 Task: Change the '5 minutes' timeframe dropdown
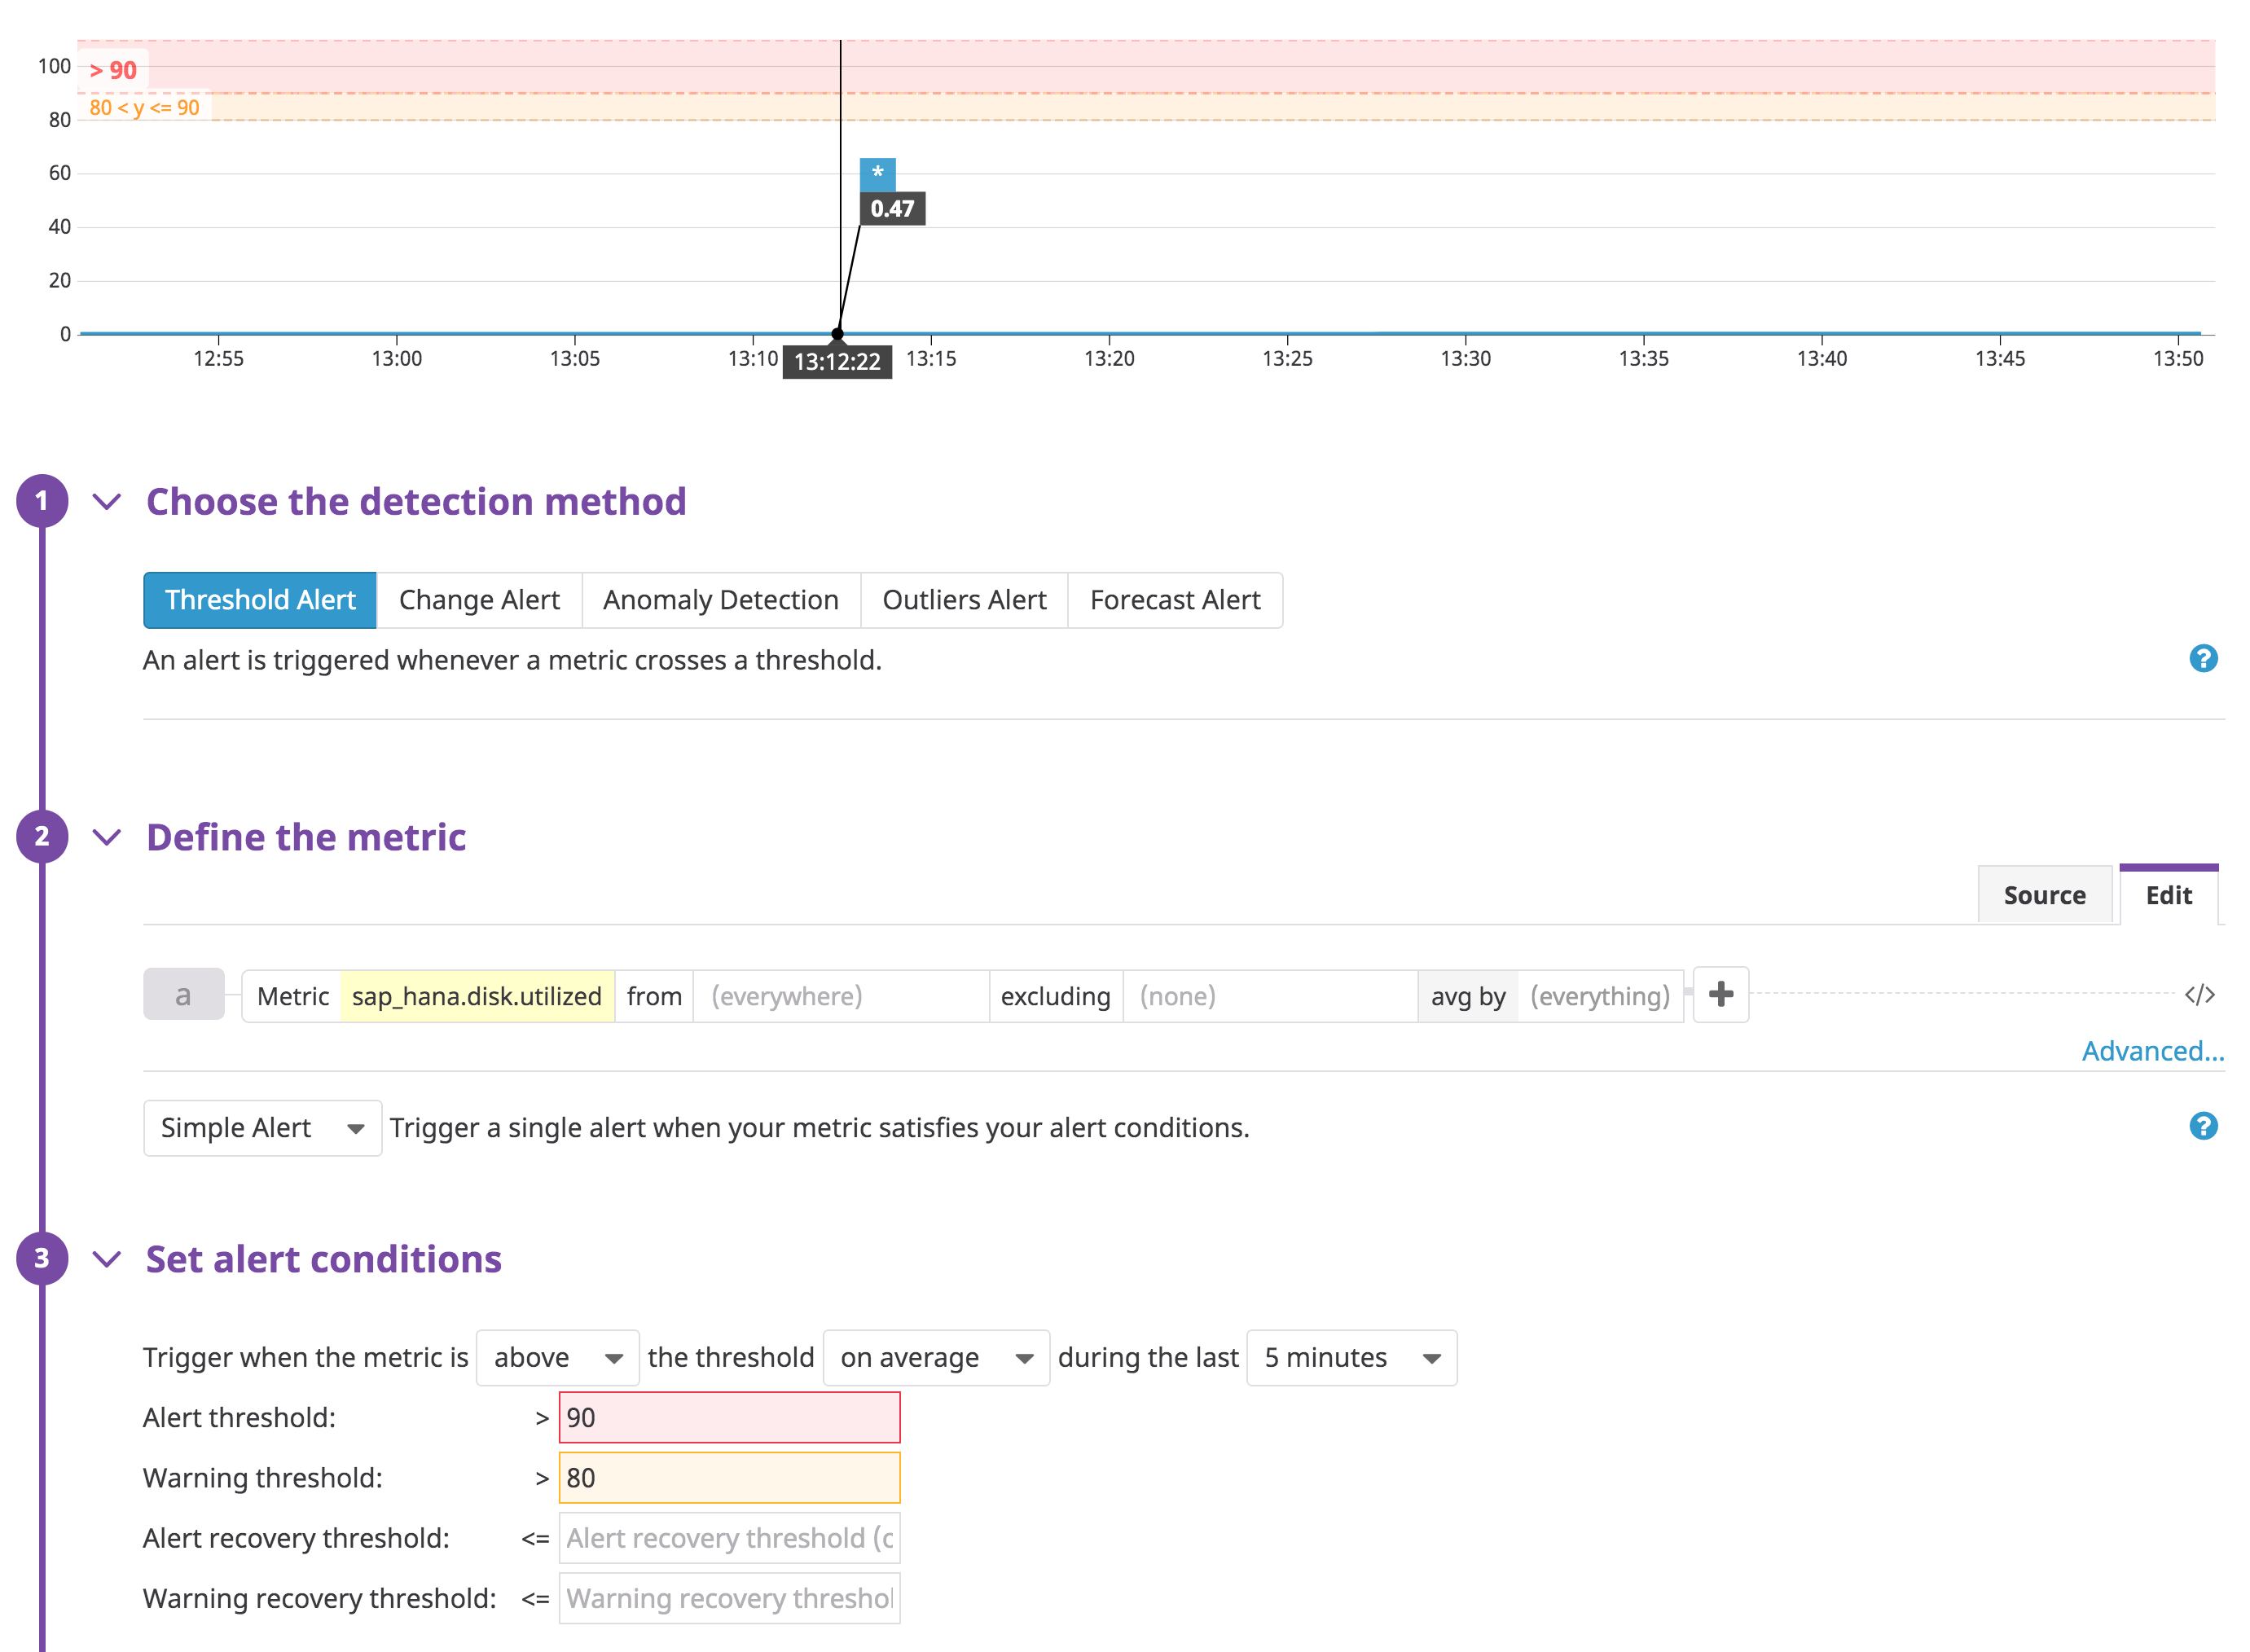click(x=1350, y=1357)
